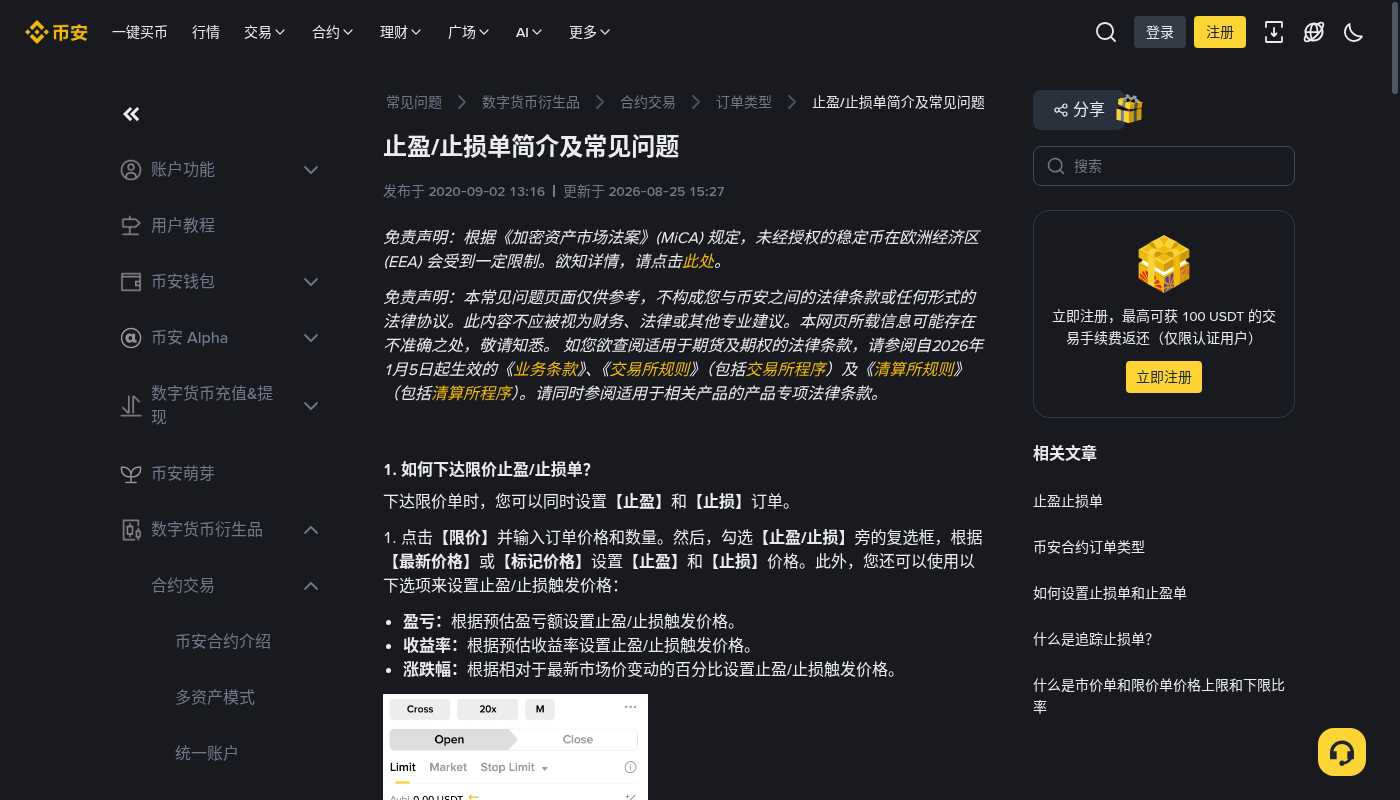Open customer support headset chat

[1342, 752]
